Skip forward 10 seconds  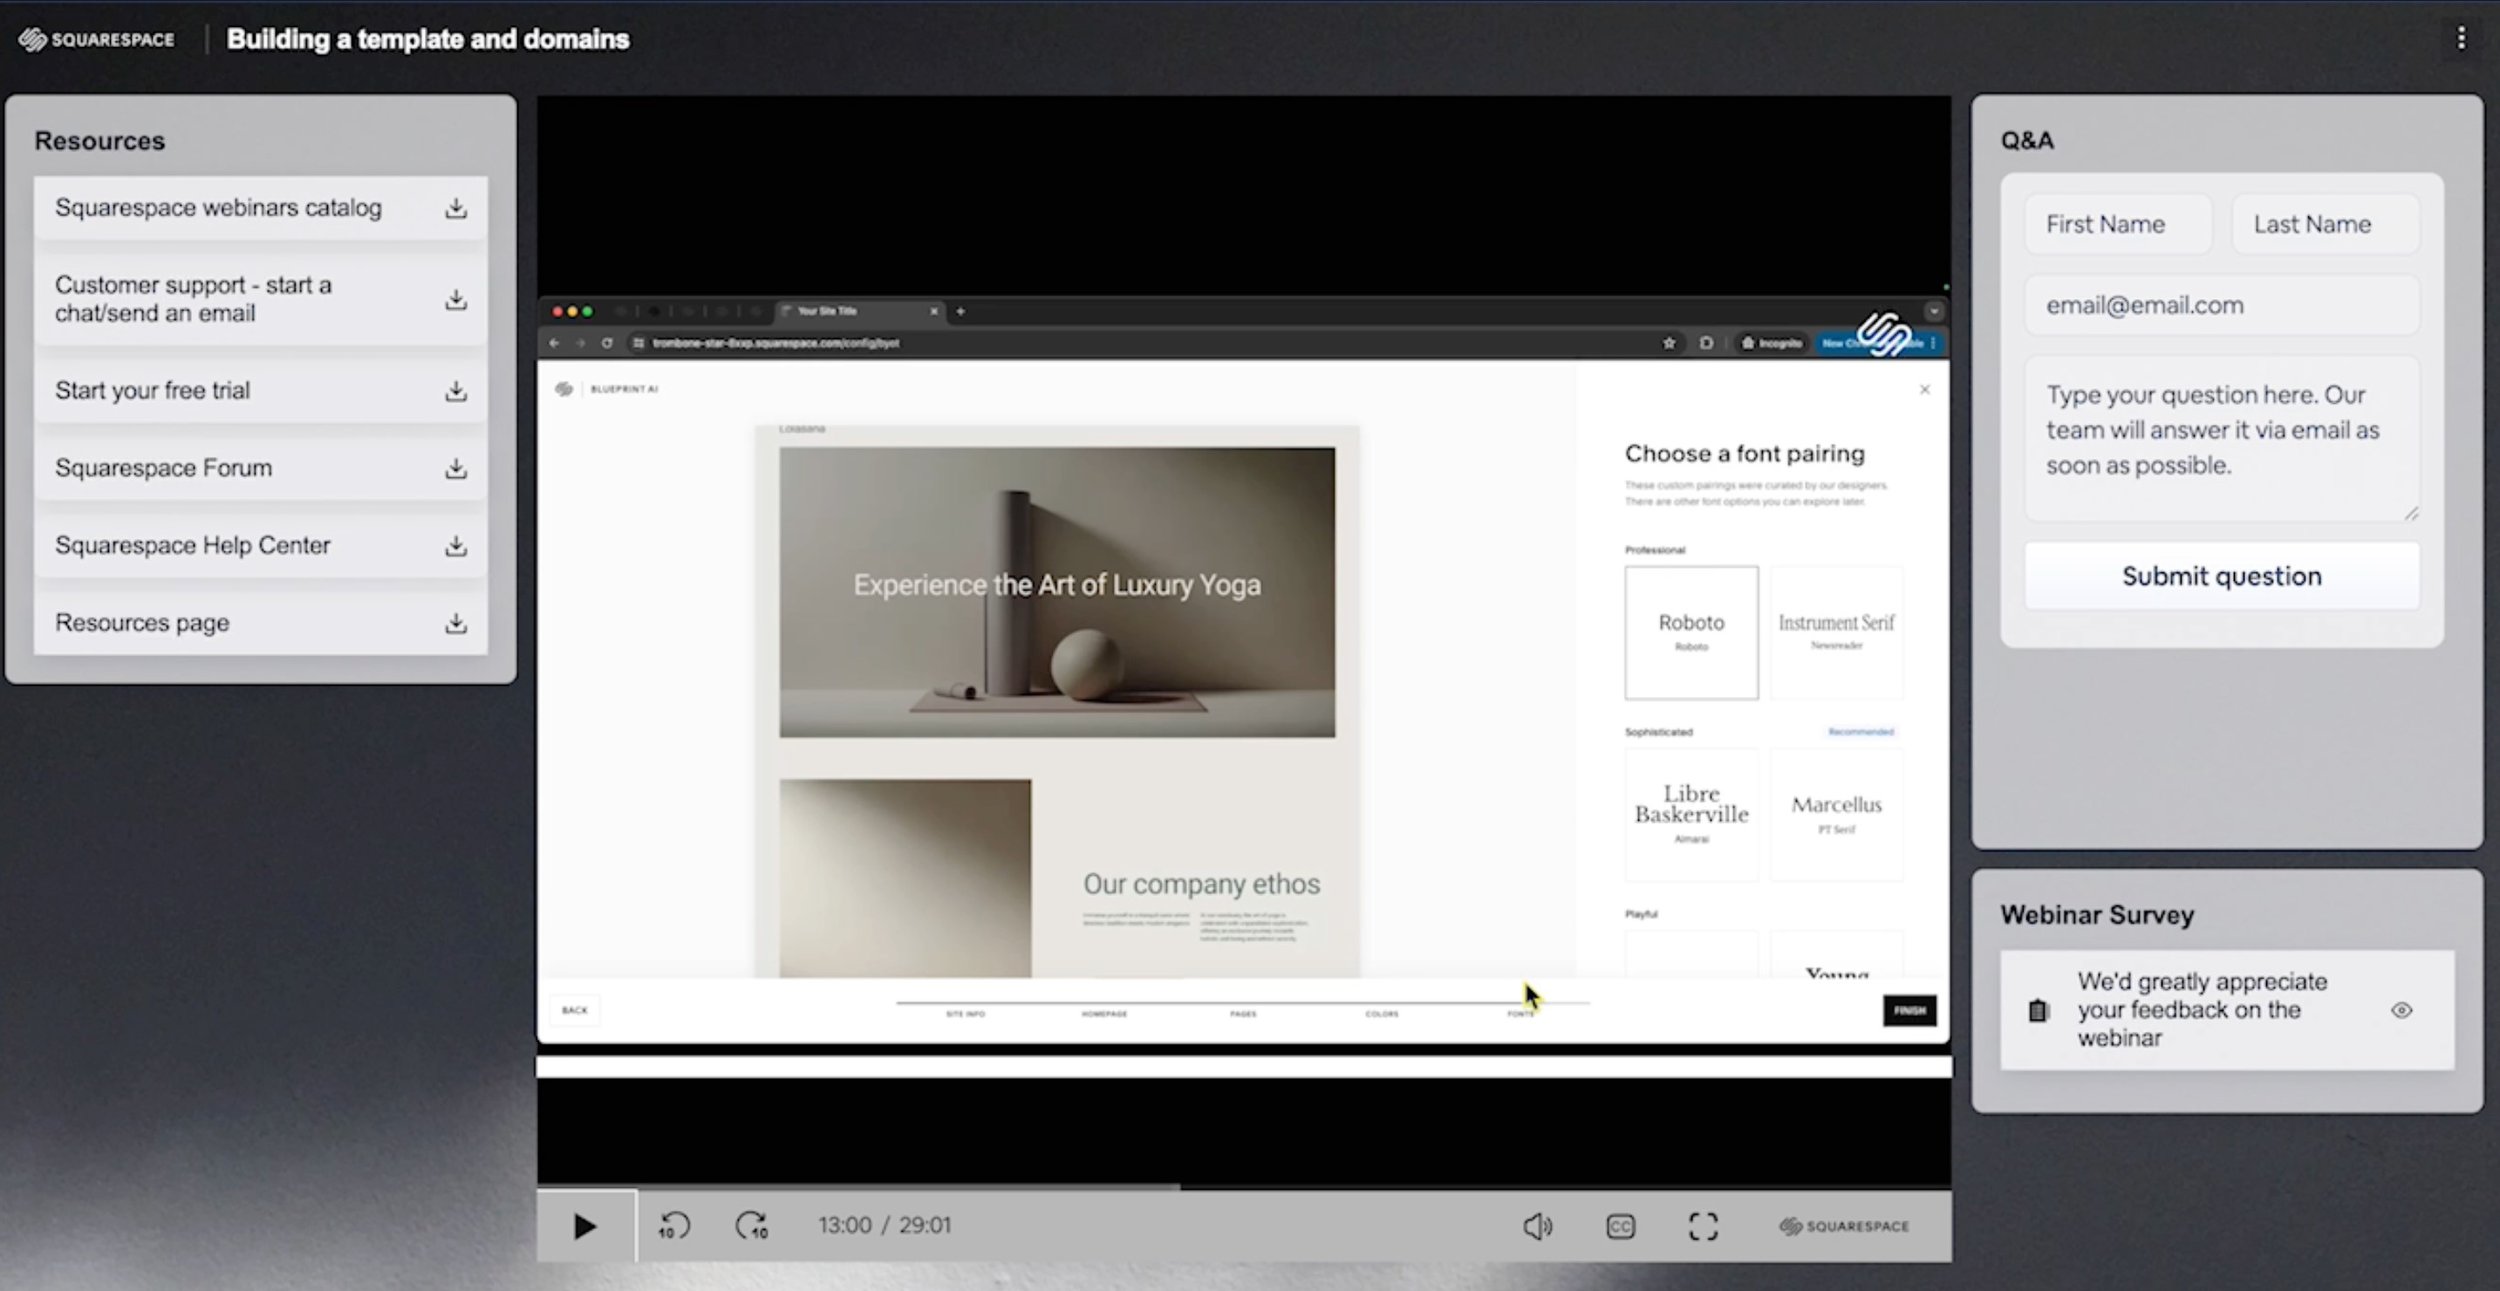click(x=752, y=1226)
